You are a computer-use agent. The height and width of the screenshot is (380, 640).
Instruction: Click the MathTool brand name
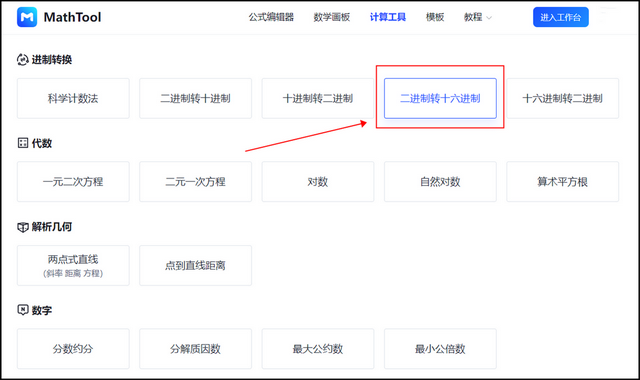(72, 17)
